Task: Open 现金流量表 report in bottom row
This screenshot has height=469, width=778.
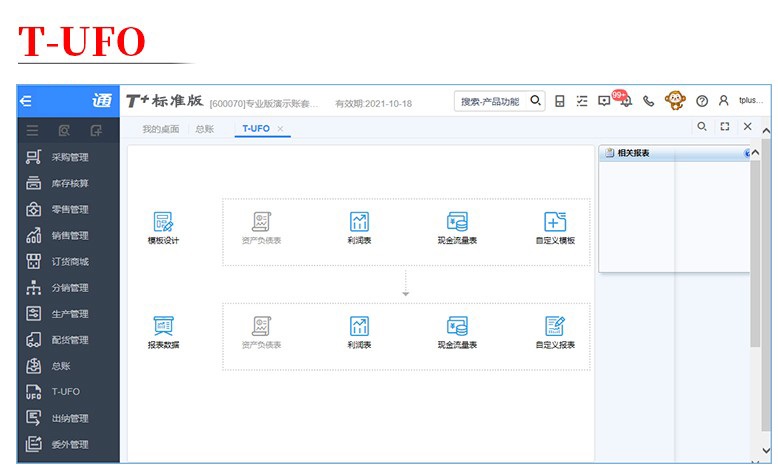Action: coord(457,332)
